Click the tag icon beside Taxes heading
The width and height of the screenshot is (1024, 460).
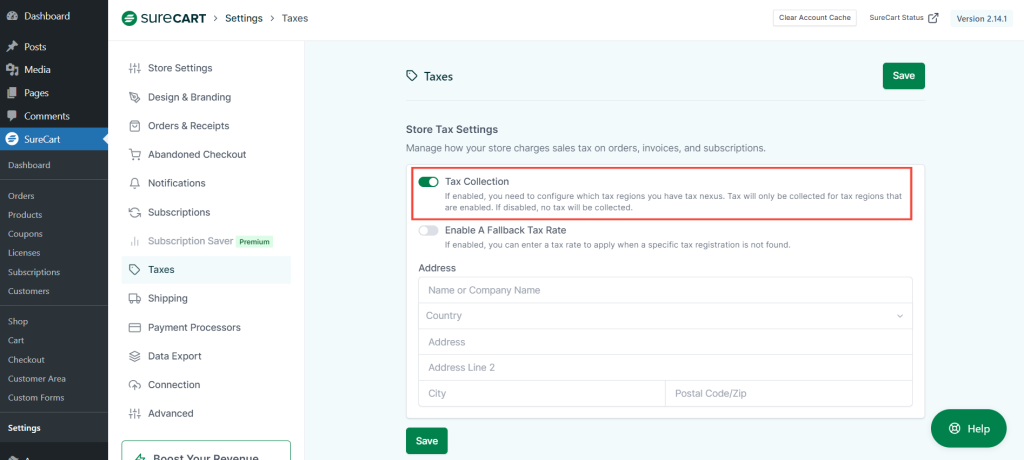click(411, 76)
